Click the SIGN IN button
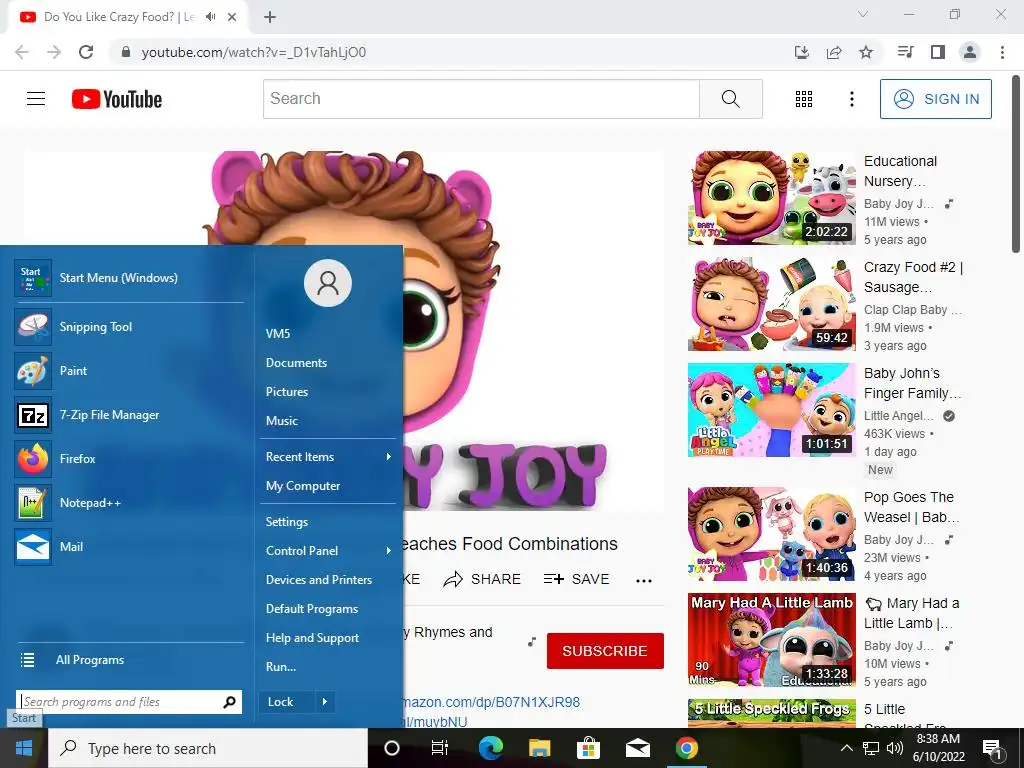This screenshot has height=768, width=1024. pos(936,99)
